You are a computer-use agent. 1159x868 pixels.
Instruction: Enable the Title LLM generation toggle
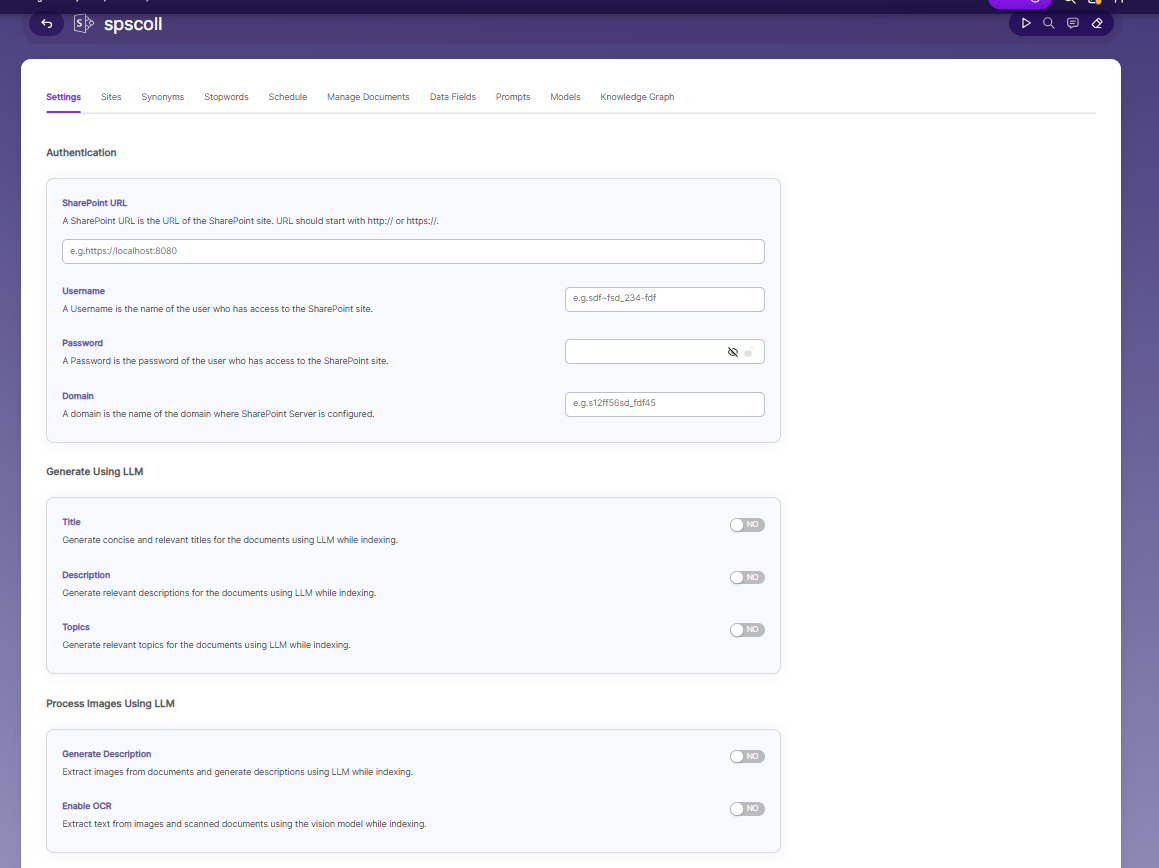pos(747,525)
